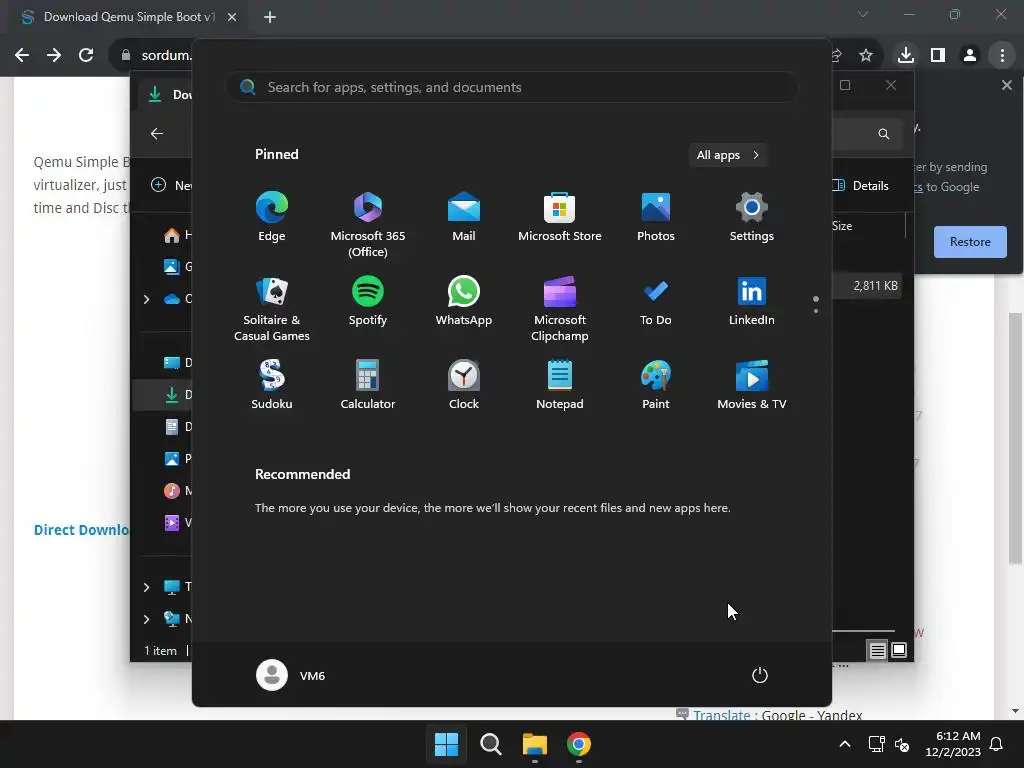Viewport: 1024px width, 768px height.
Task: Go back in Chrome
Action: 22,56
